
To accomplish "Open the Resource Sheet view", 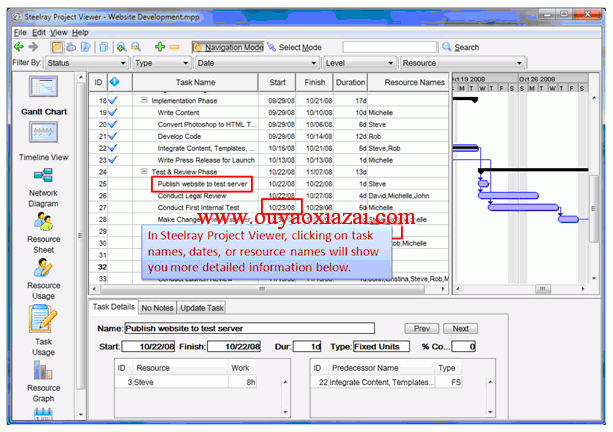I will [x=43, y=222].
